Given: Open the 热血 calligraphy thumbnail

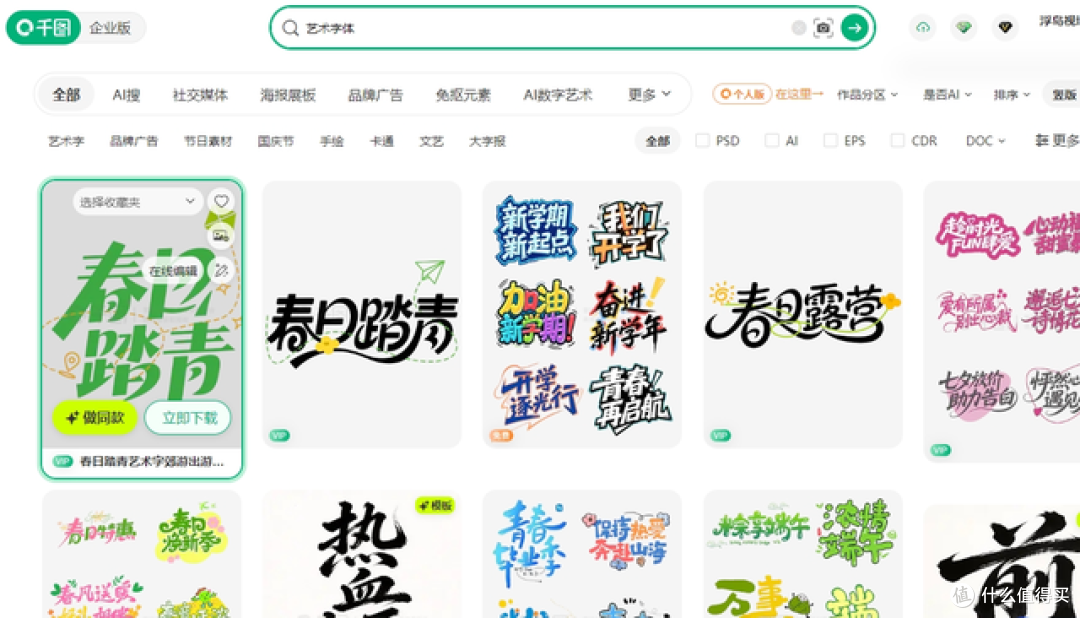Looking at the screenshot, I should (x=362, y=555).
